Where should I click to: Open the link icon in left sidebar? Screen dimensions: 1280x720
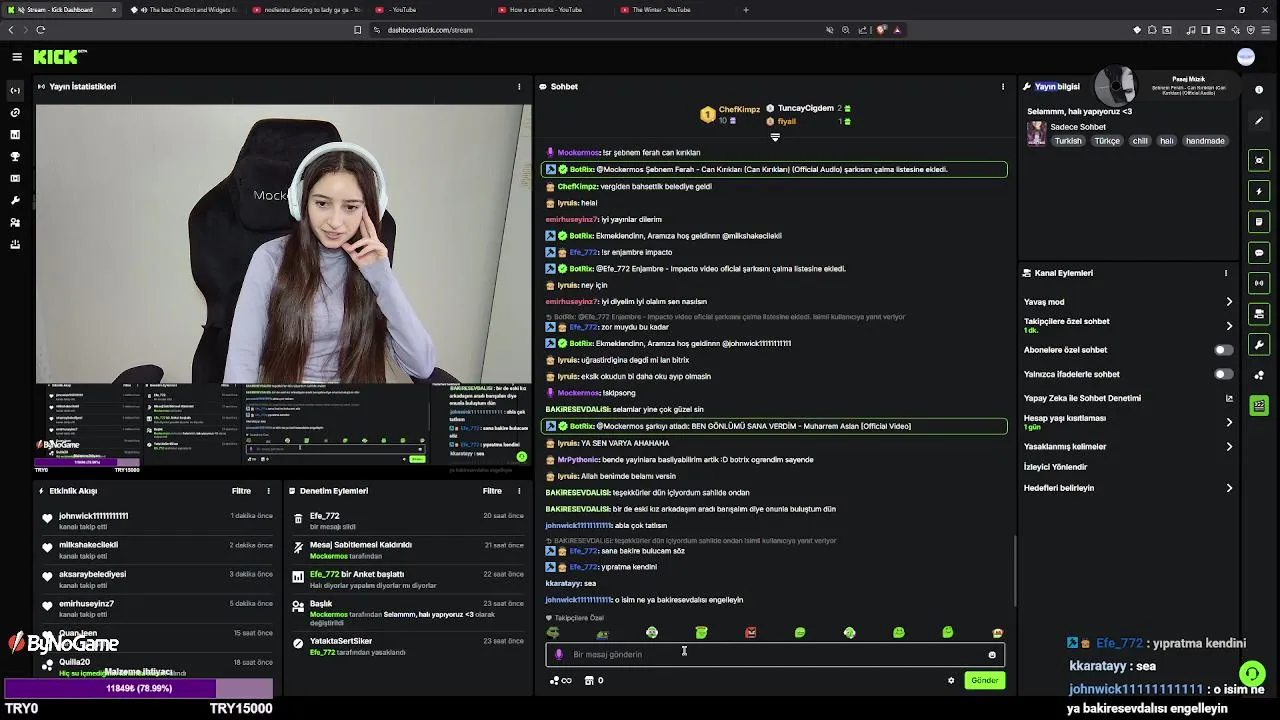coord(15,112)
